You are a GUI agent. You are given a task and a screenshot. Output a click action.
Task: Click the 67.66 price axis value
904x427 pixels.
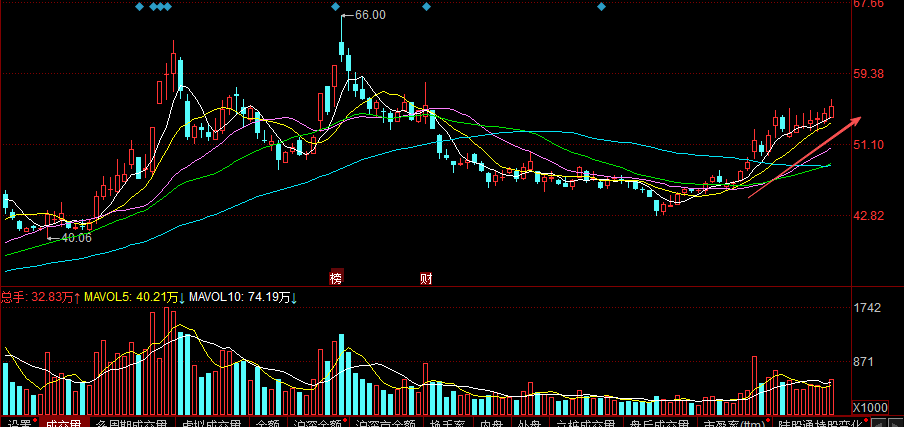pos(868,4)
